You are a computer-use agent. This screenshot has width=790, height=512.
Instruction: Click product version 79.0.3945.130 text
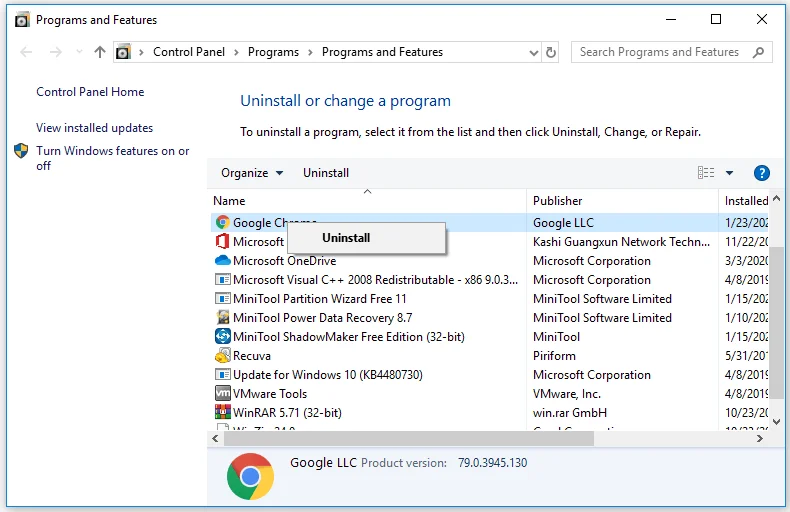[x=492, y=463]
